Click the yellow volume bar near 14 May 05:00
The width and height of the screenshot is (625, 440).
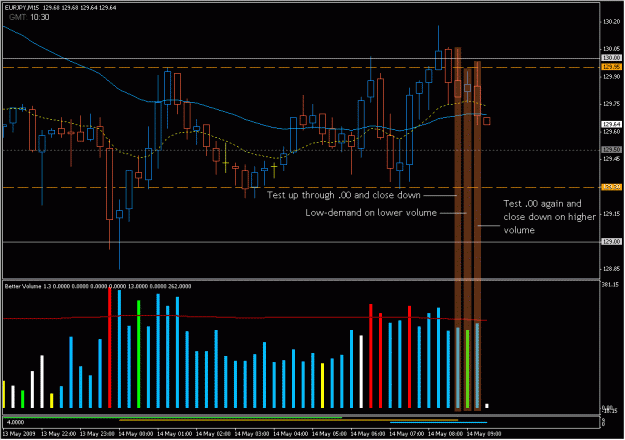click(322, 385)
